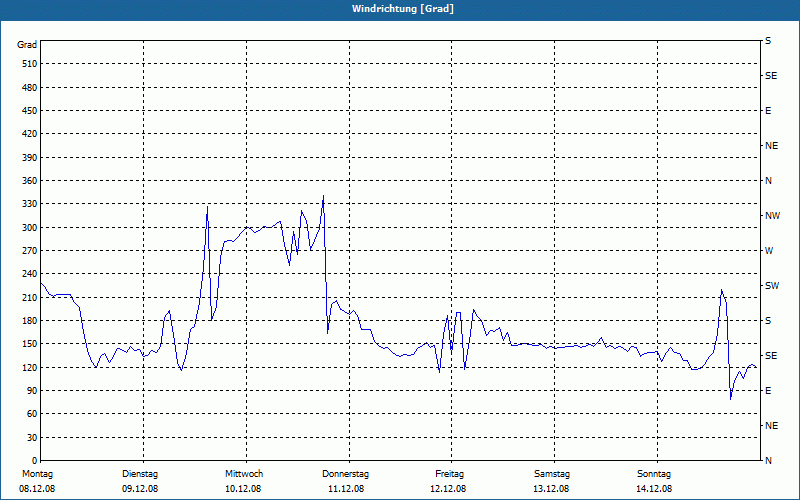
Task: Select the 'Donnerstag' day label
Action: click(x=345, y=474)
